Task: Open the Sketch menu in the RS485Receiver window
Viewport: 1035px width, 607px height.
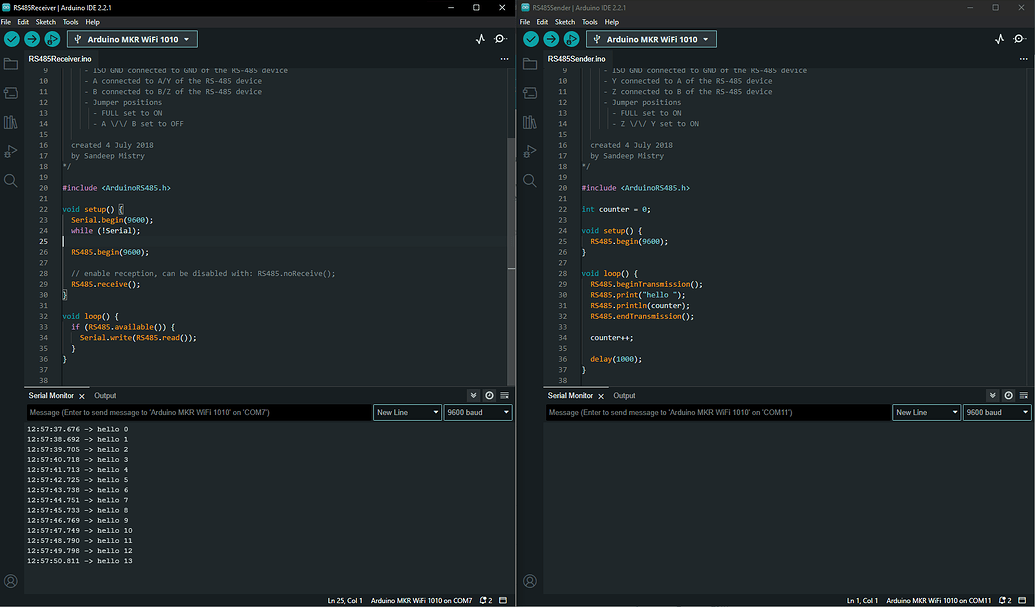Action: pos(45,21)
